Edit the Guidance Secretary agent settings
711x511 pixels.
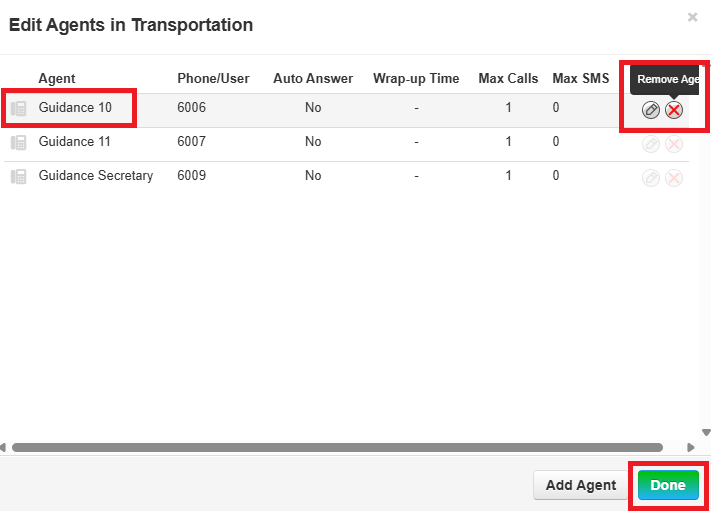pyautogui.click(x=651, y=178)
